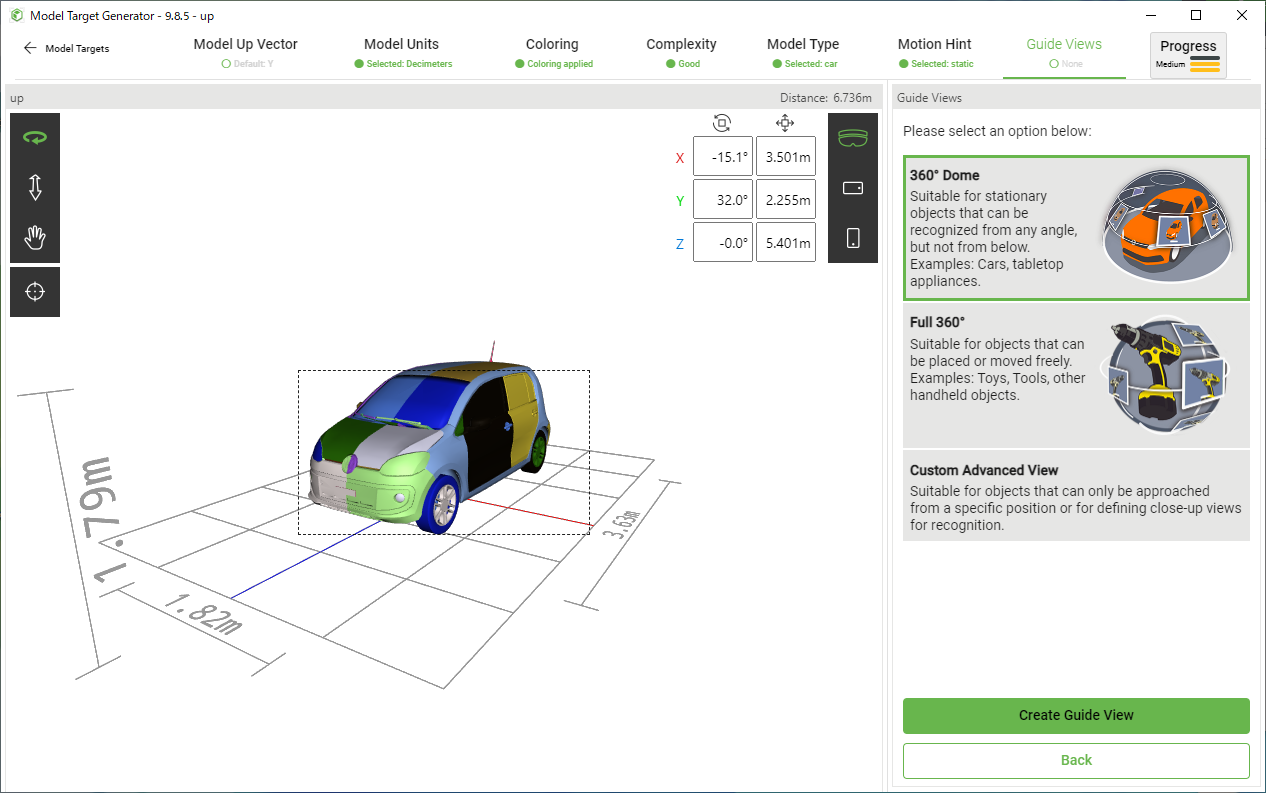Switch to landscape tablet preview icon

tap(853, 188)
